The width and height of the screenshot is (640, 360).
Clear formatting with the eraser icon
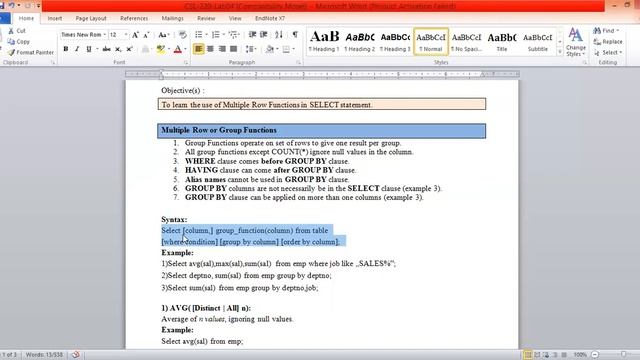click(182, 35)
